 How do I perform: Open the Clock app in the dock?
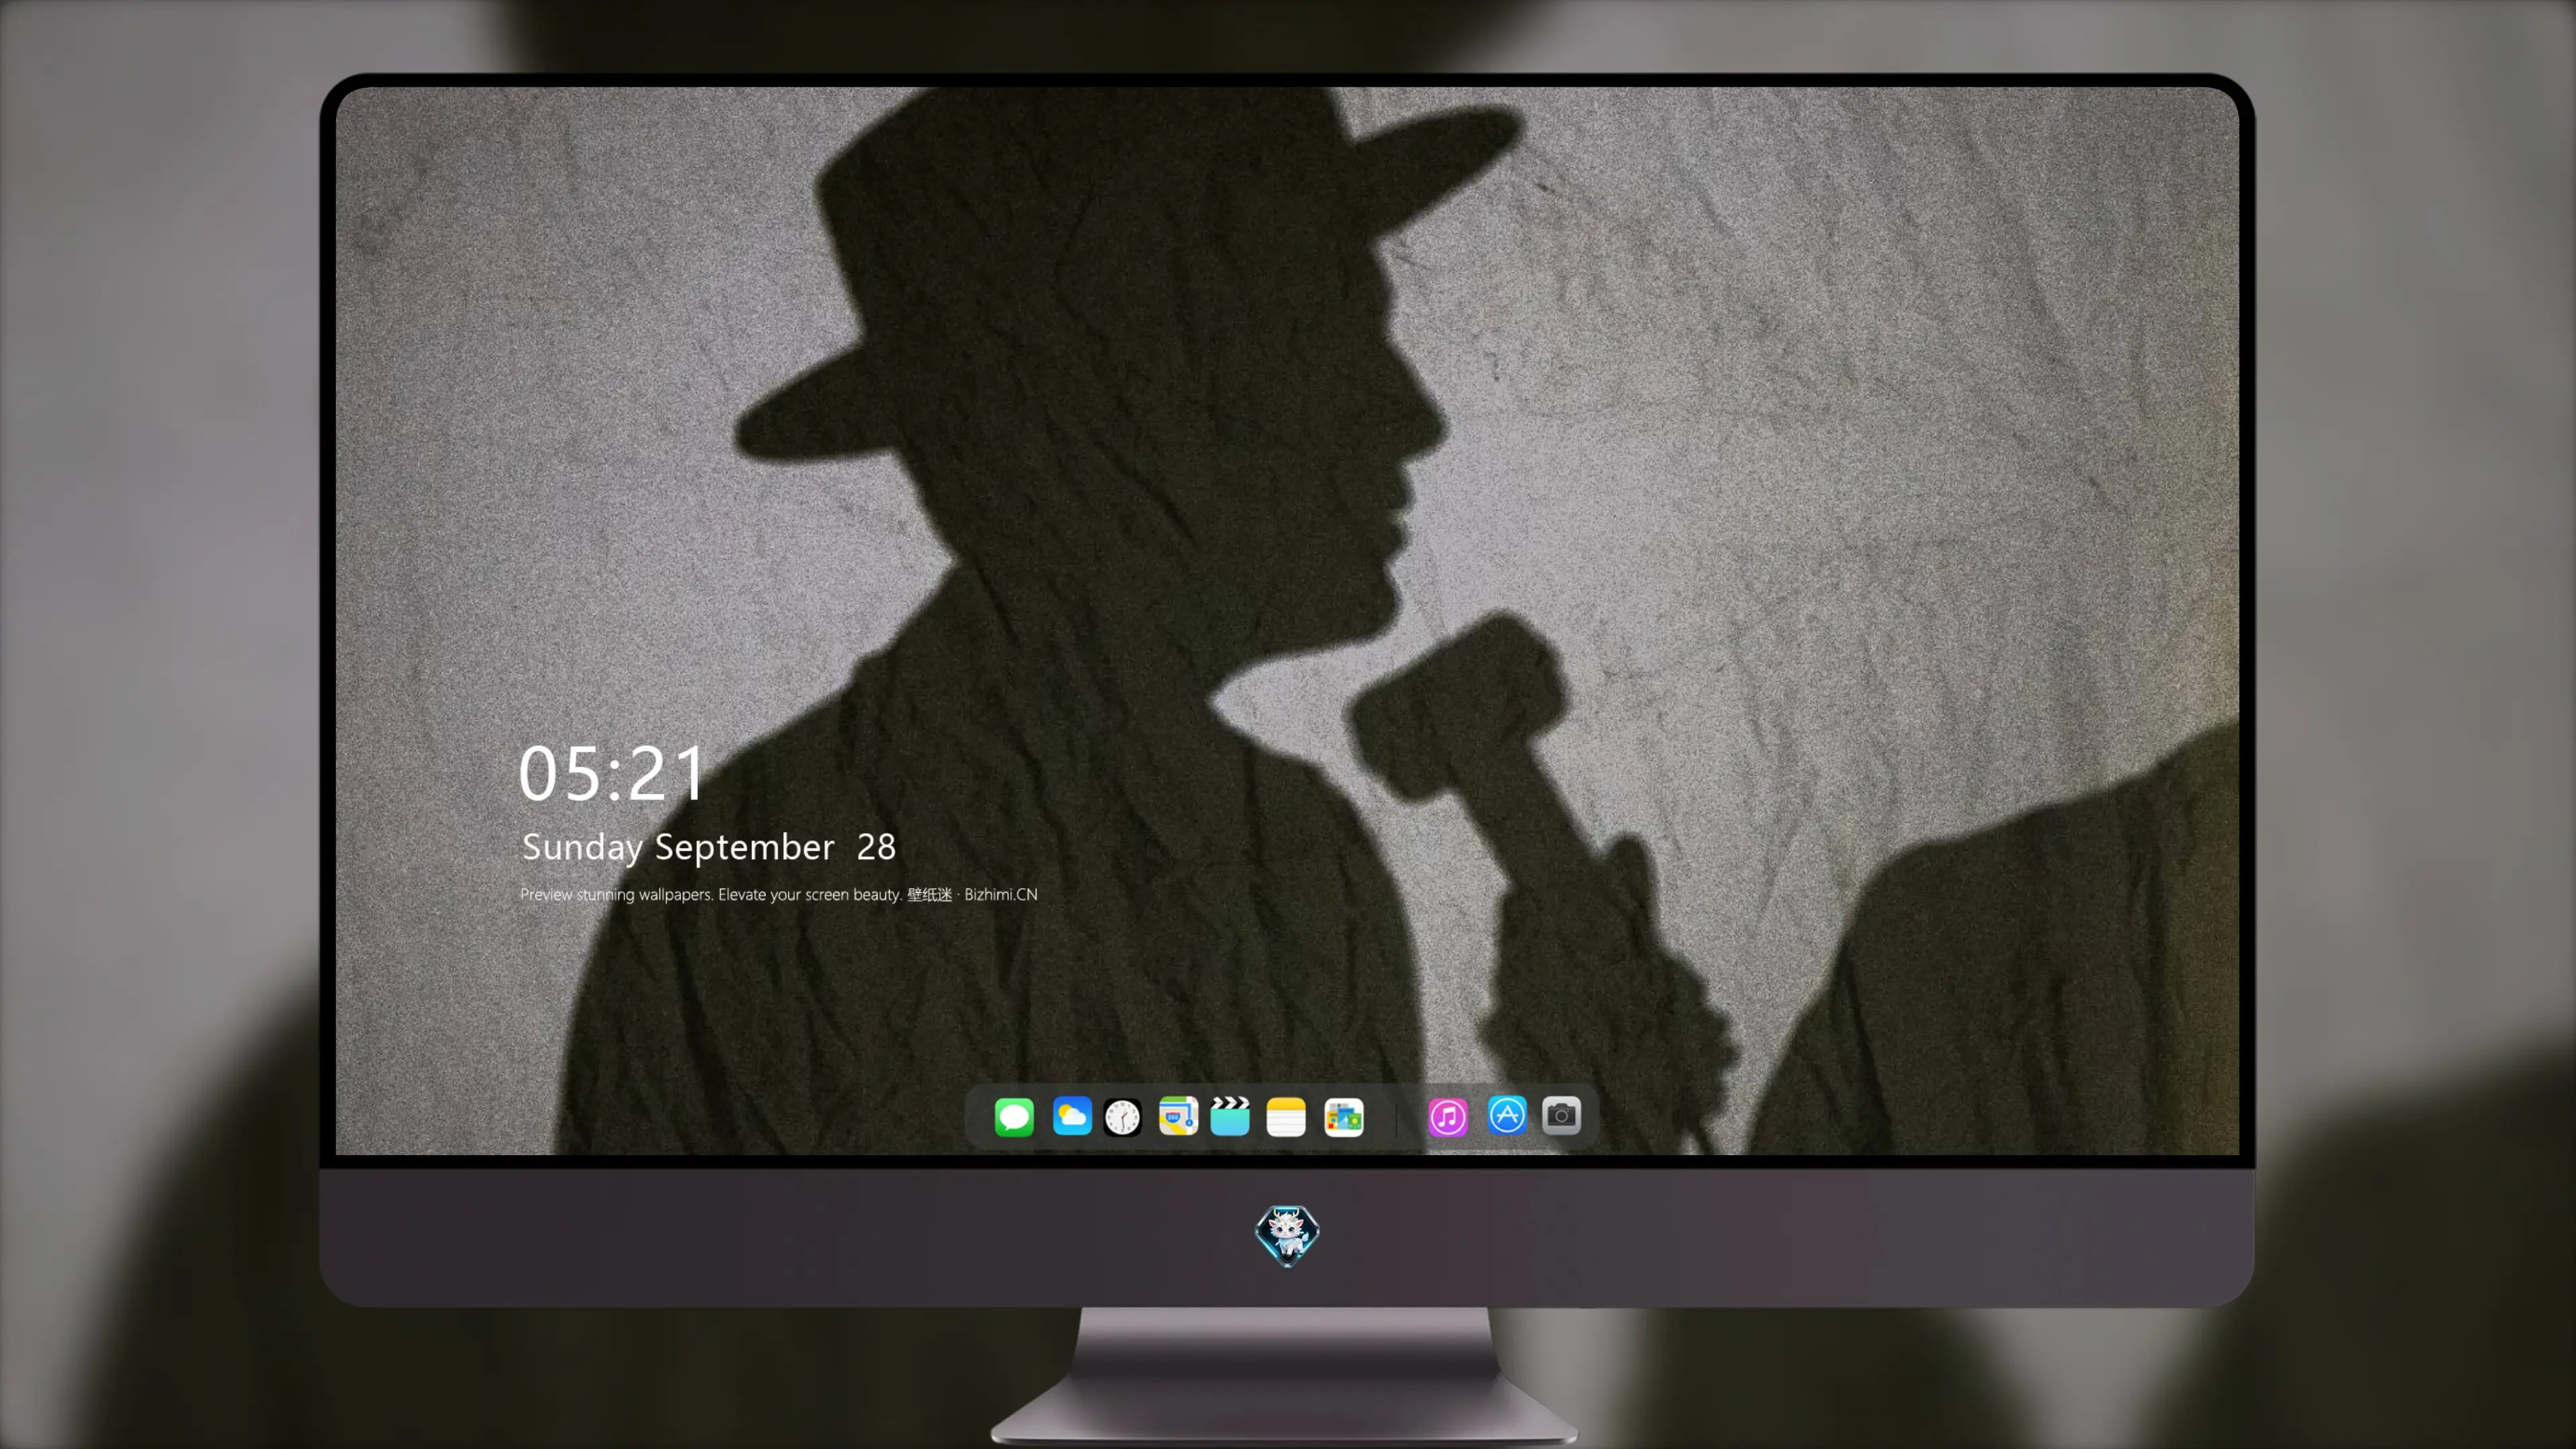[1122, 1117]
